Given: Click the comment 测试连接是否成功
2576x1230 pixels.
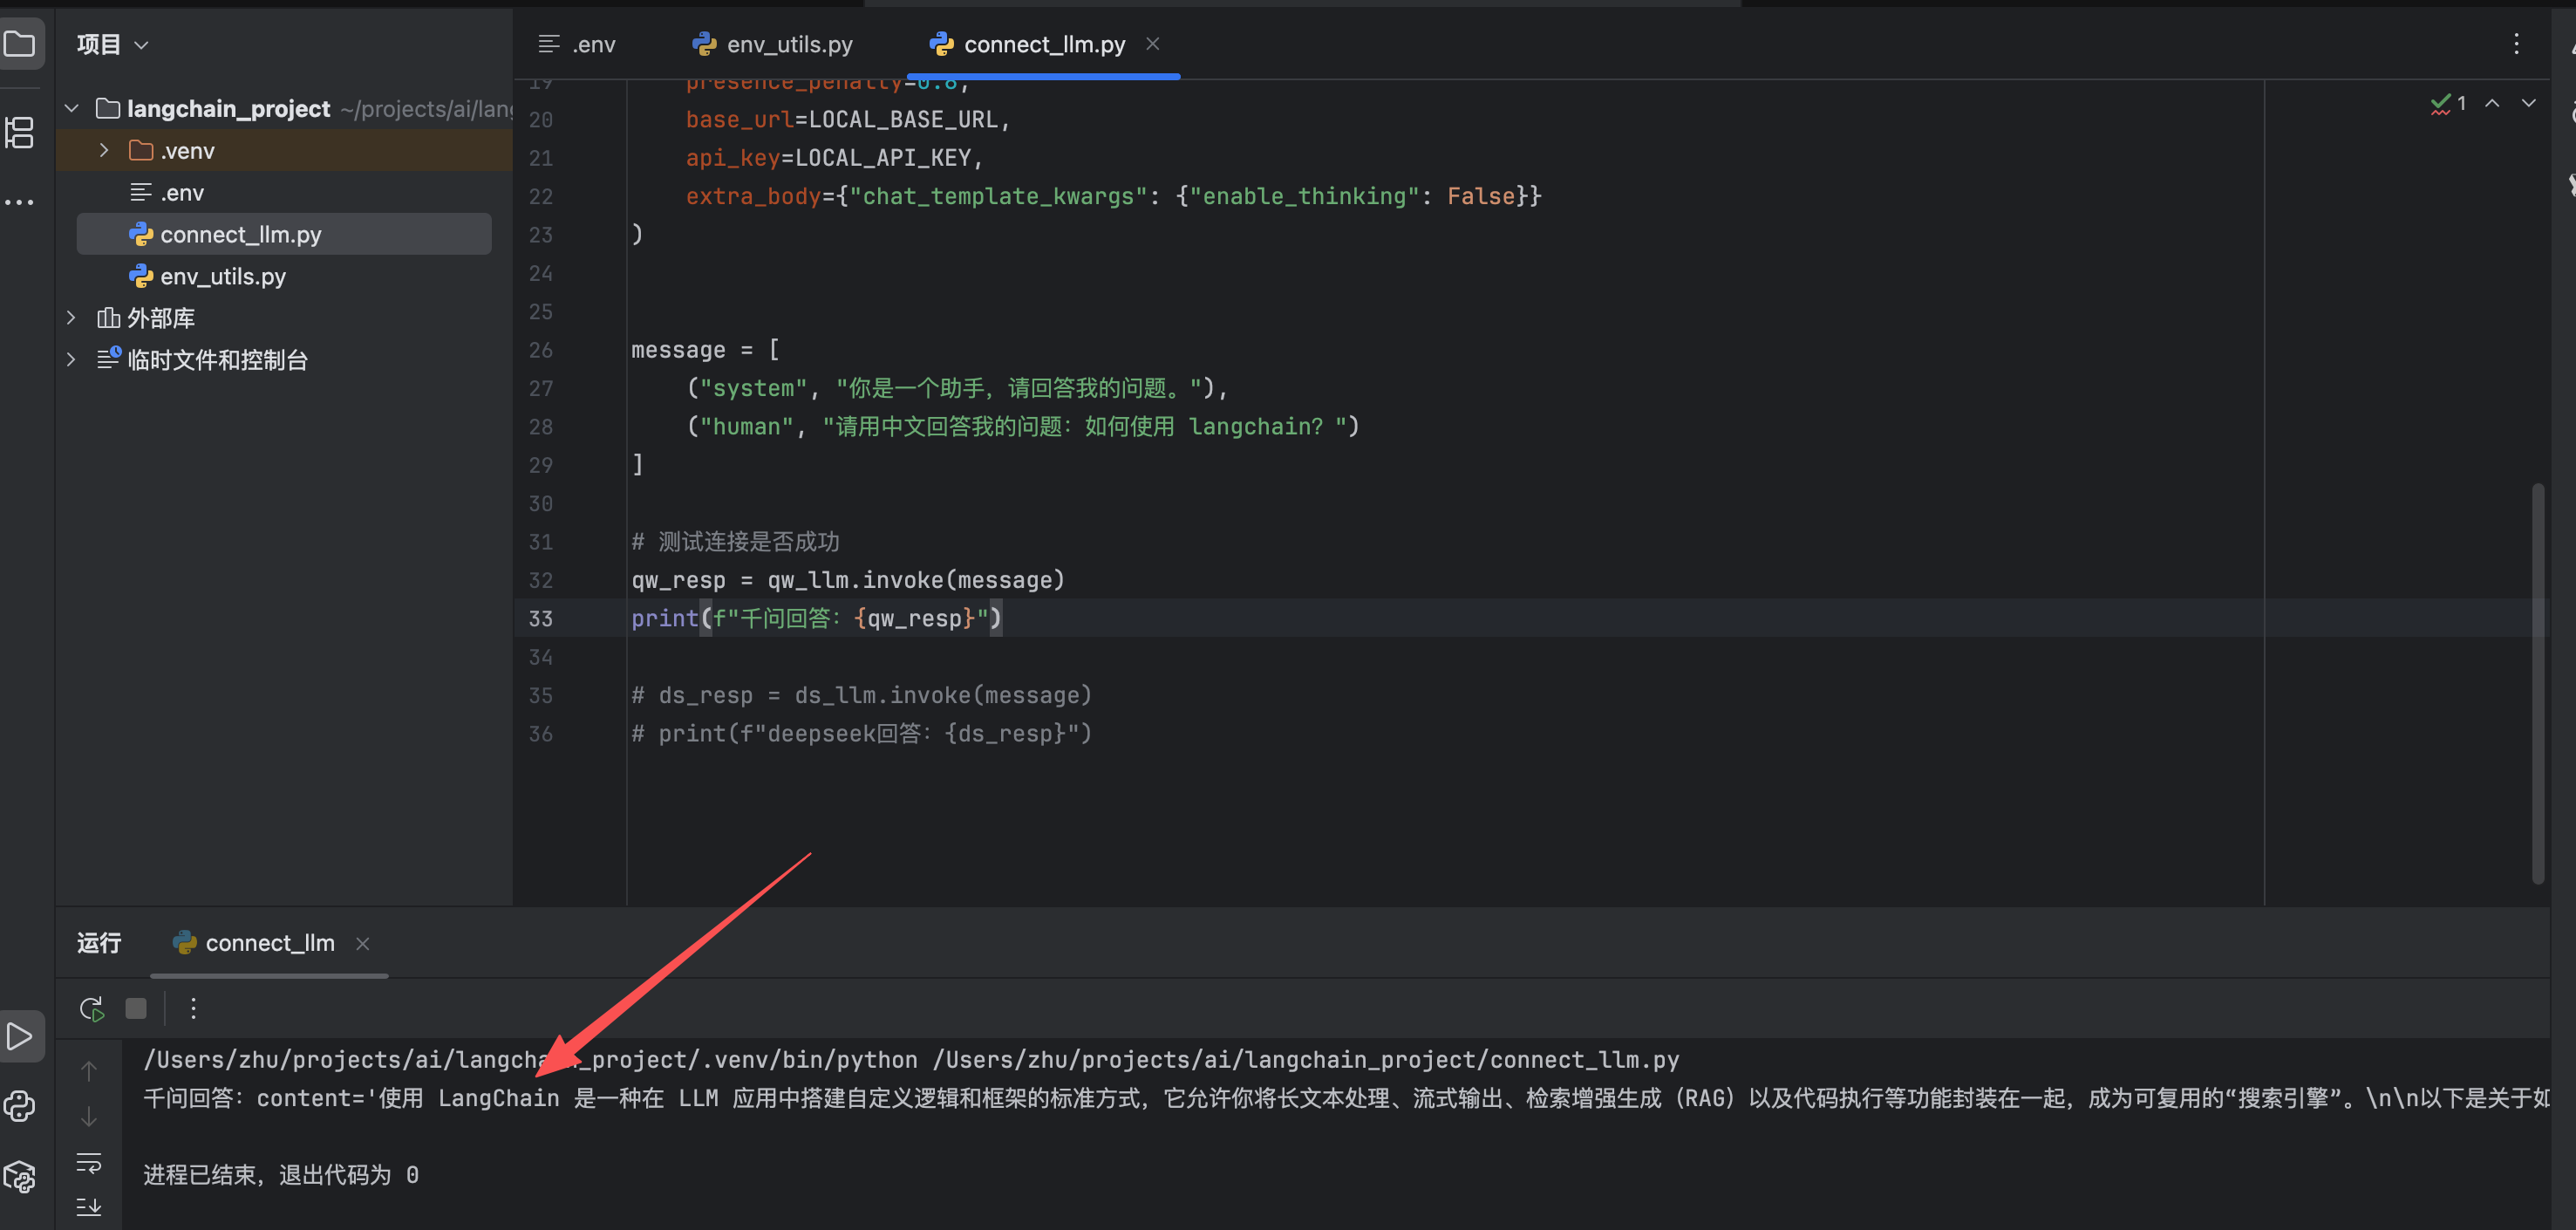Looking at the screenshot, I should click(x=735, y=542).
